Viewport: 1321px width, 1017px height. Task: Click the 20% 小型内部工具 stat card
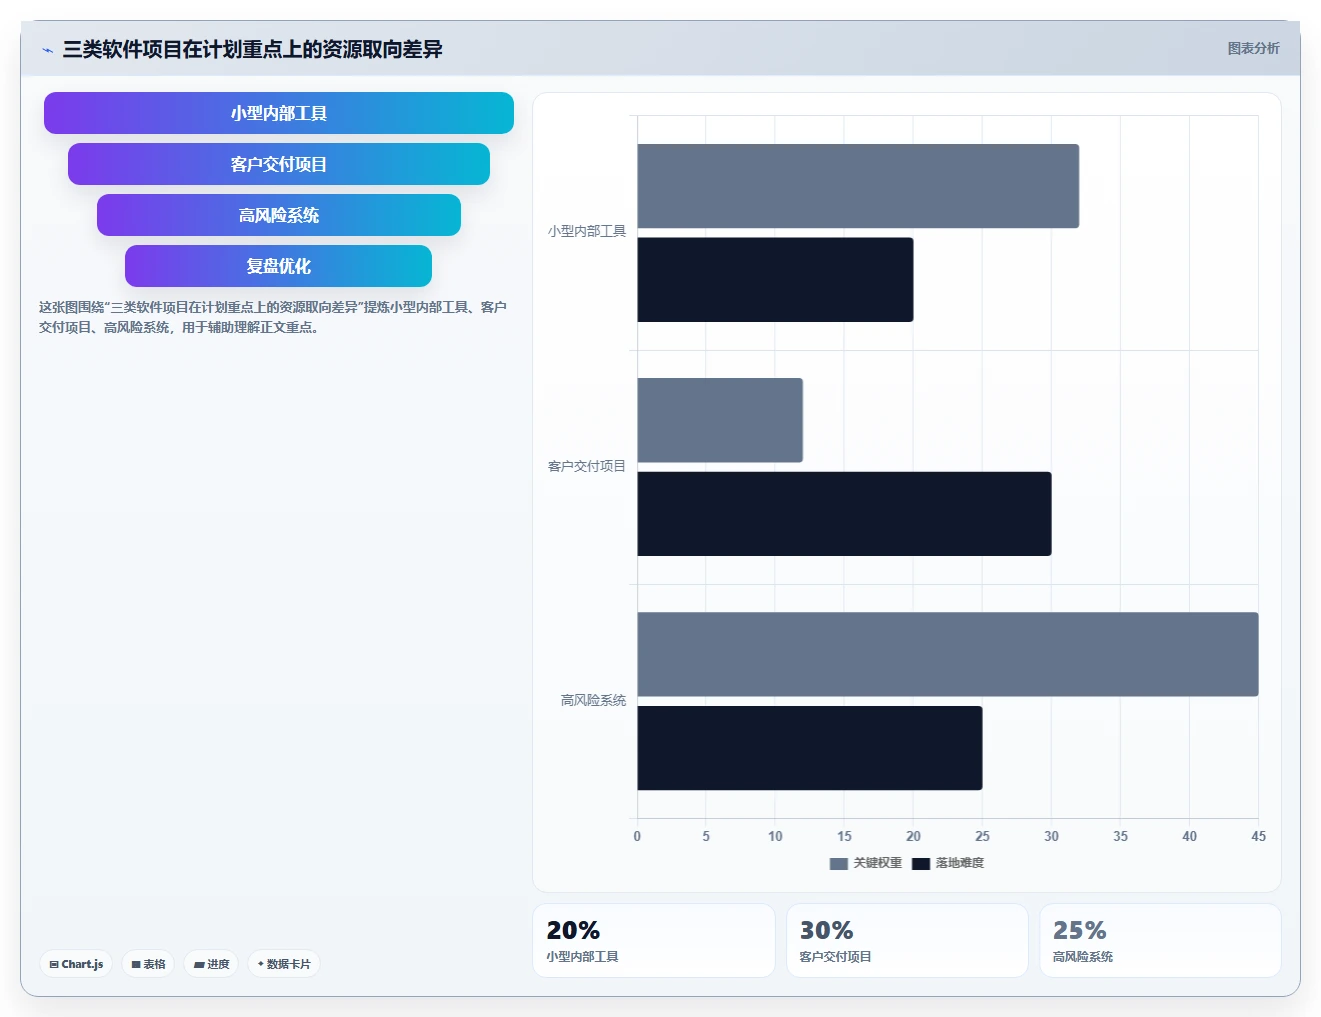654,940
